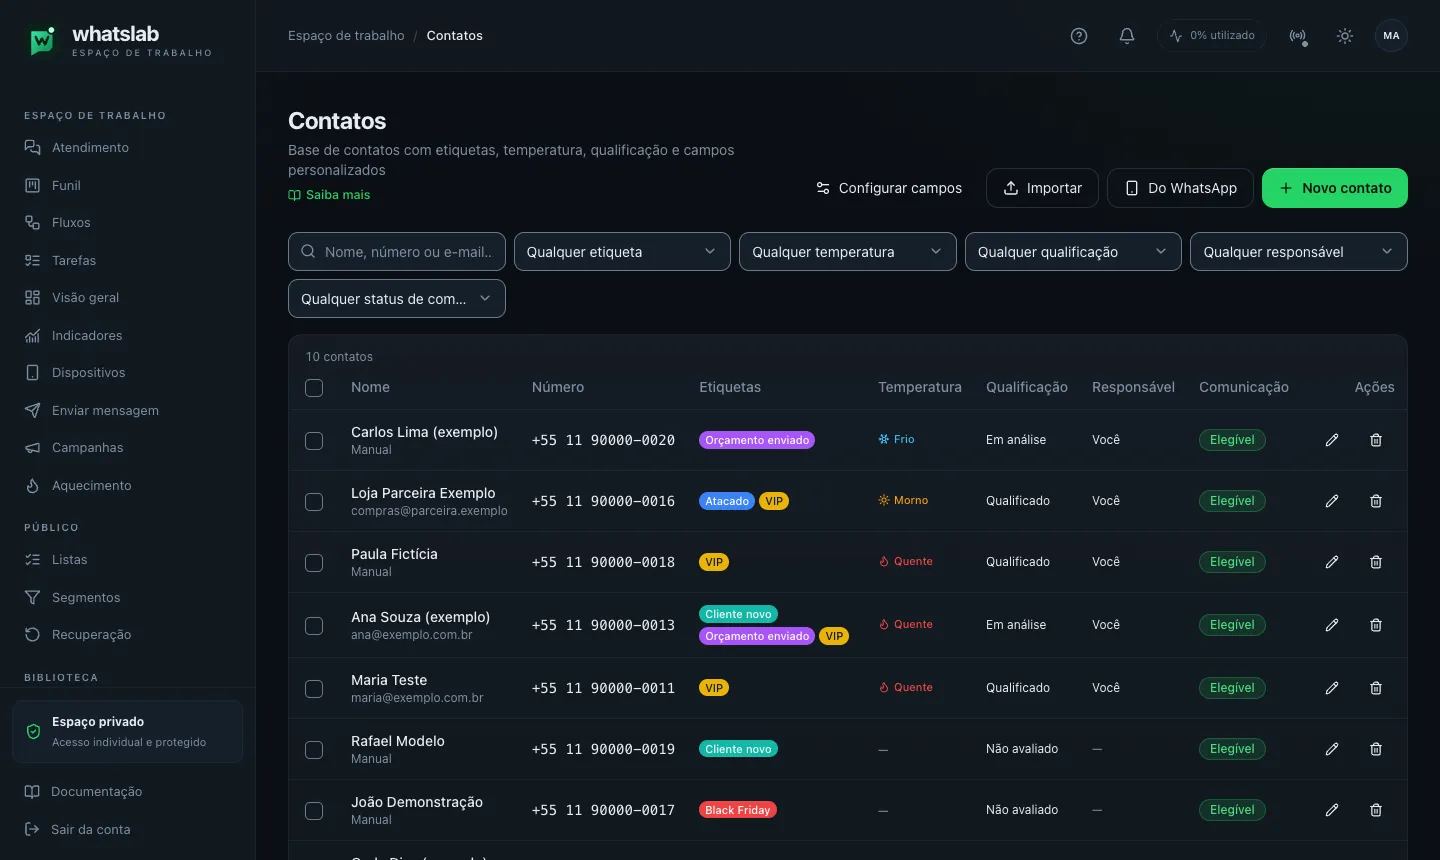Focus the name, number or e-mail search field
1440x860 pixels.
click(x=397, y=252)
